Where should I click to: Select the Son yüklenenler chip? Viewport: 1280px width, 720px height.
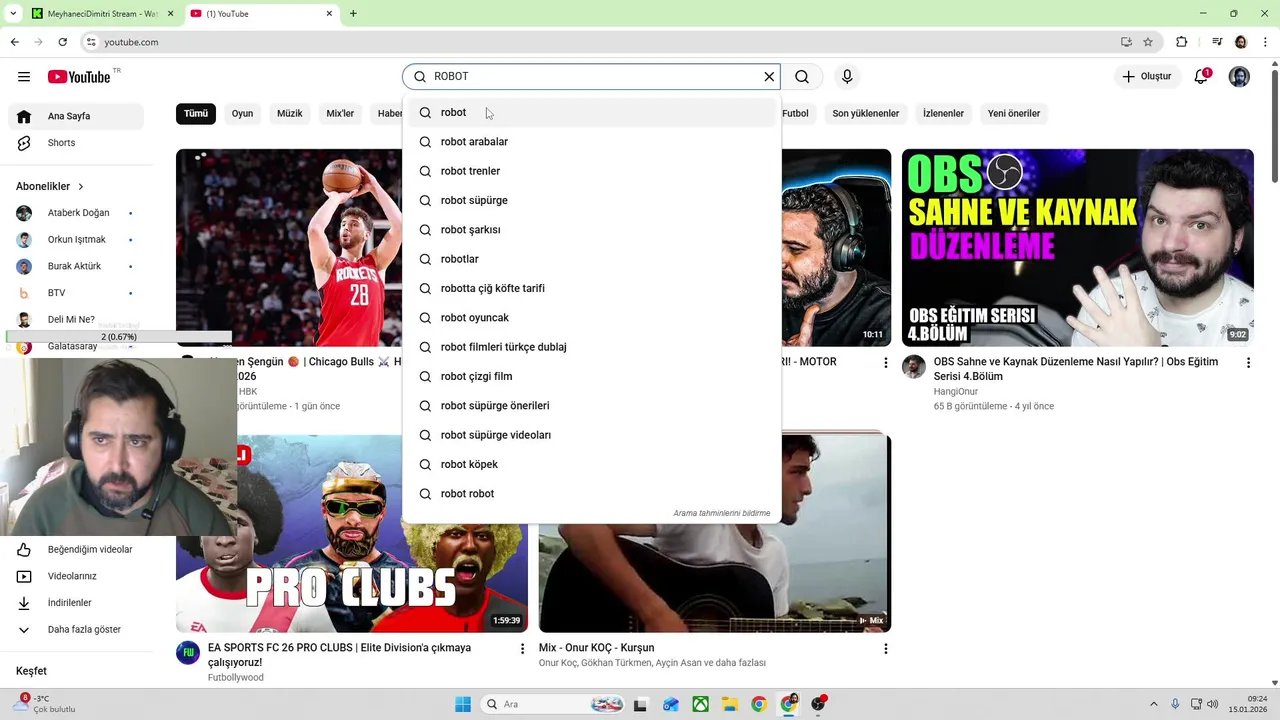coord(866,114)
